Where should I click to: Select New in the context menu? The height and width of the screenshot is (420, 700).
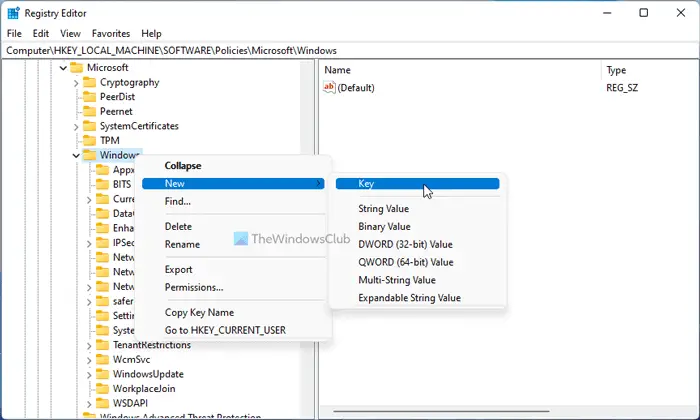[x=233, y=183]
